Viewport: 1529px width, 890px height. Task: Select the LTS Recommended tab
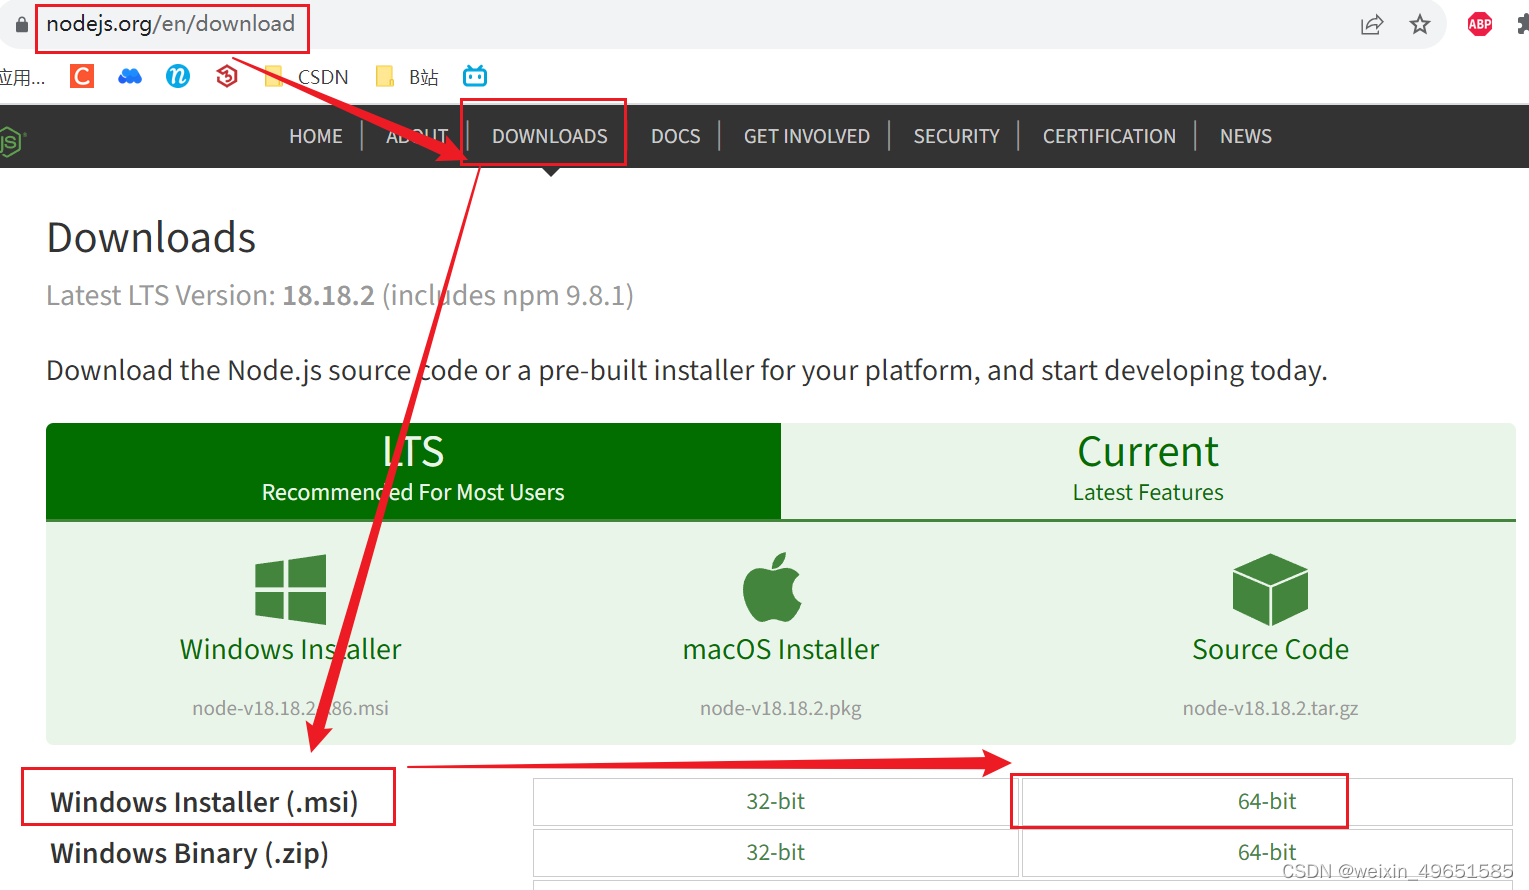tap(413, 471)
